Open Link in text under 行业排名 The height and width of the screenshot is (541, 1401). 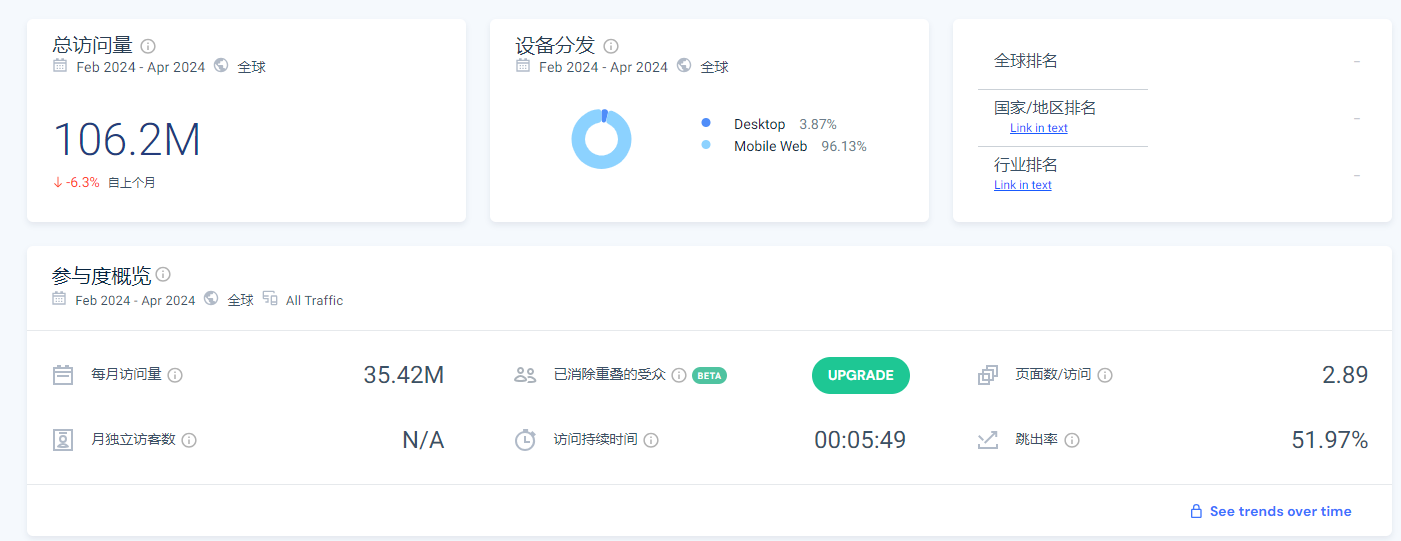pyautogui.click(x=1022, y=185)
